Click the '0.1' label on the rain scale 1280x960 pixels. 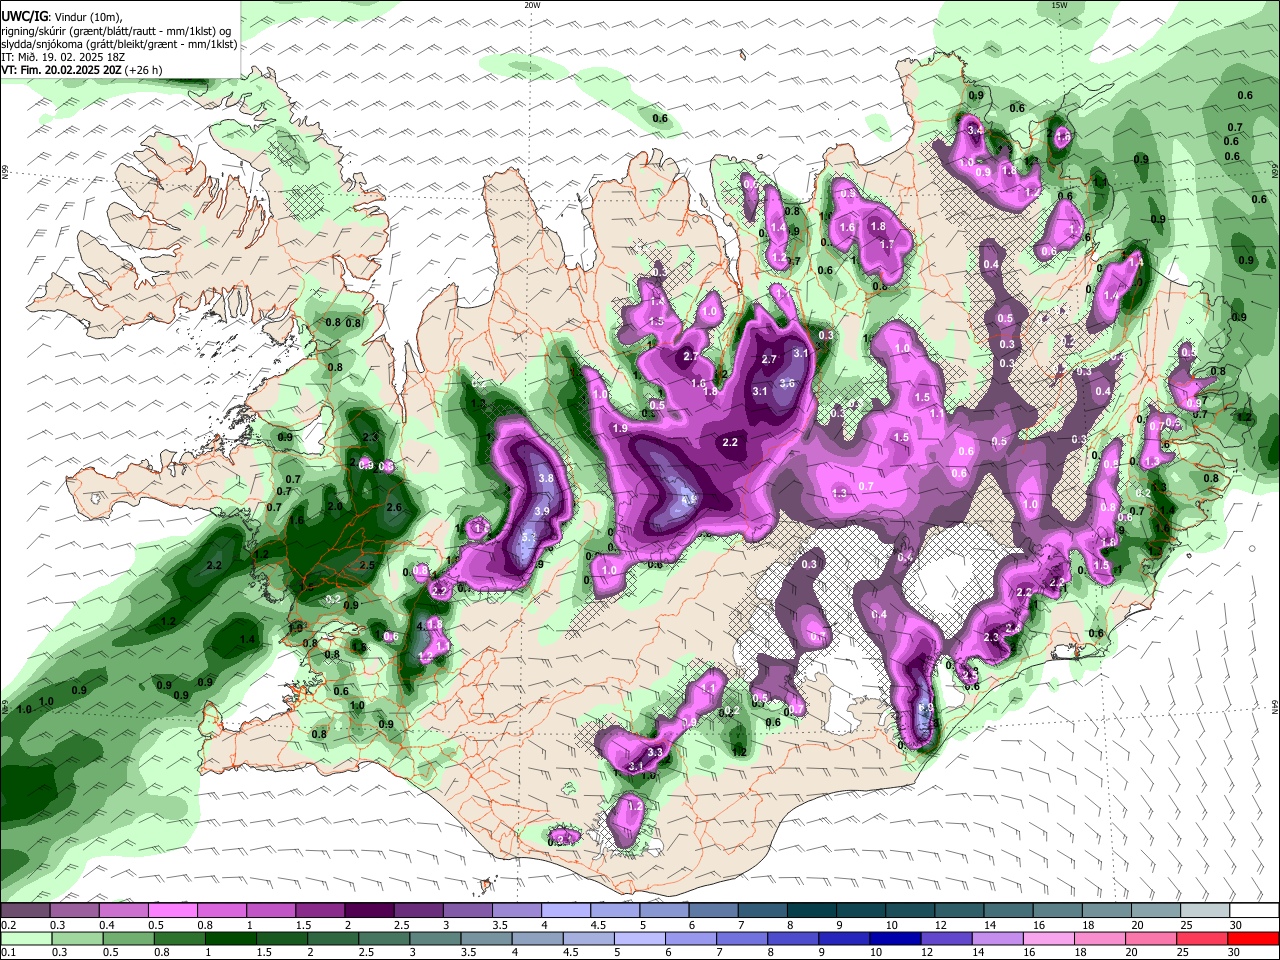[x=8, y=952]
